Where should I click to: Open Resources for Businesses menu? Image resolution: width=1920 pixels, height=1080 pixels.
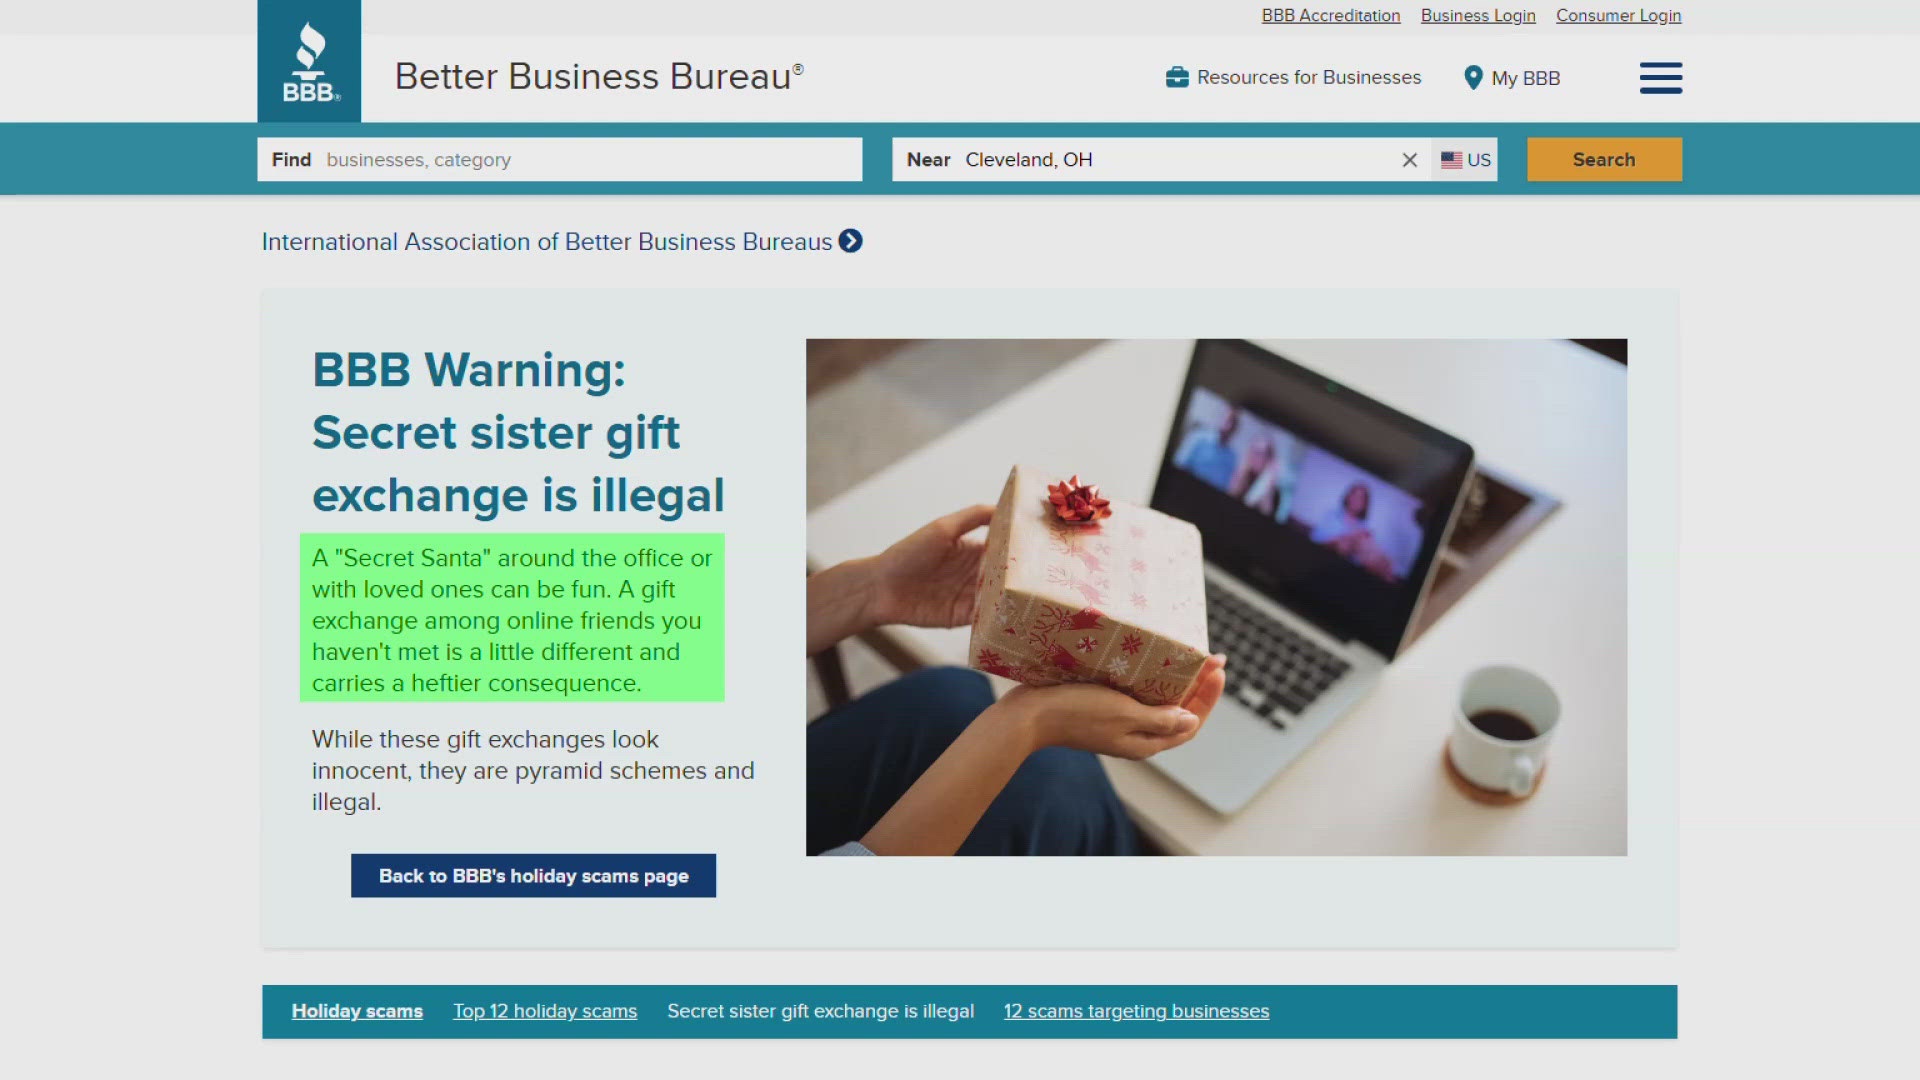1294,76
